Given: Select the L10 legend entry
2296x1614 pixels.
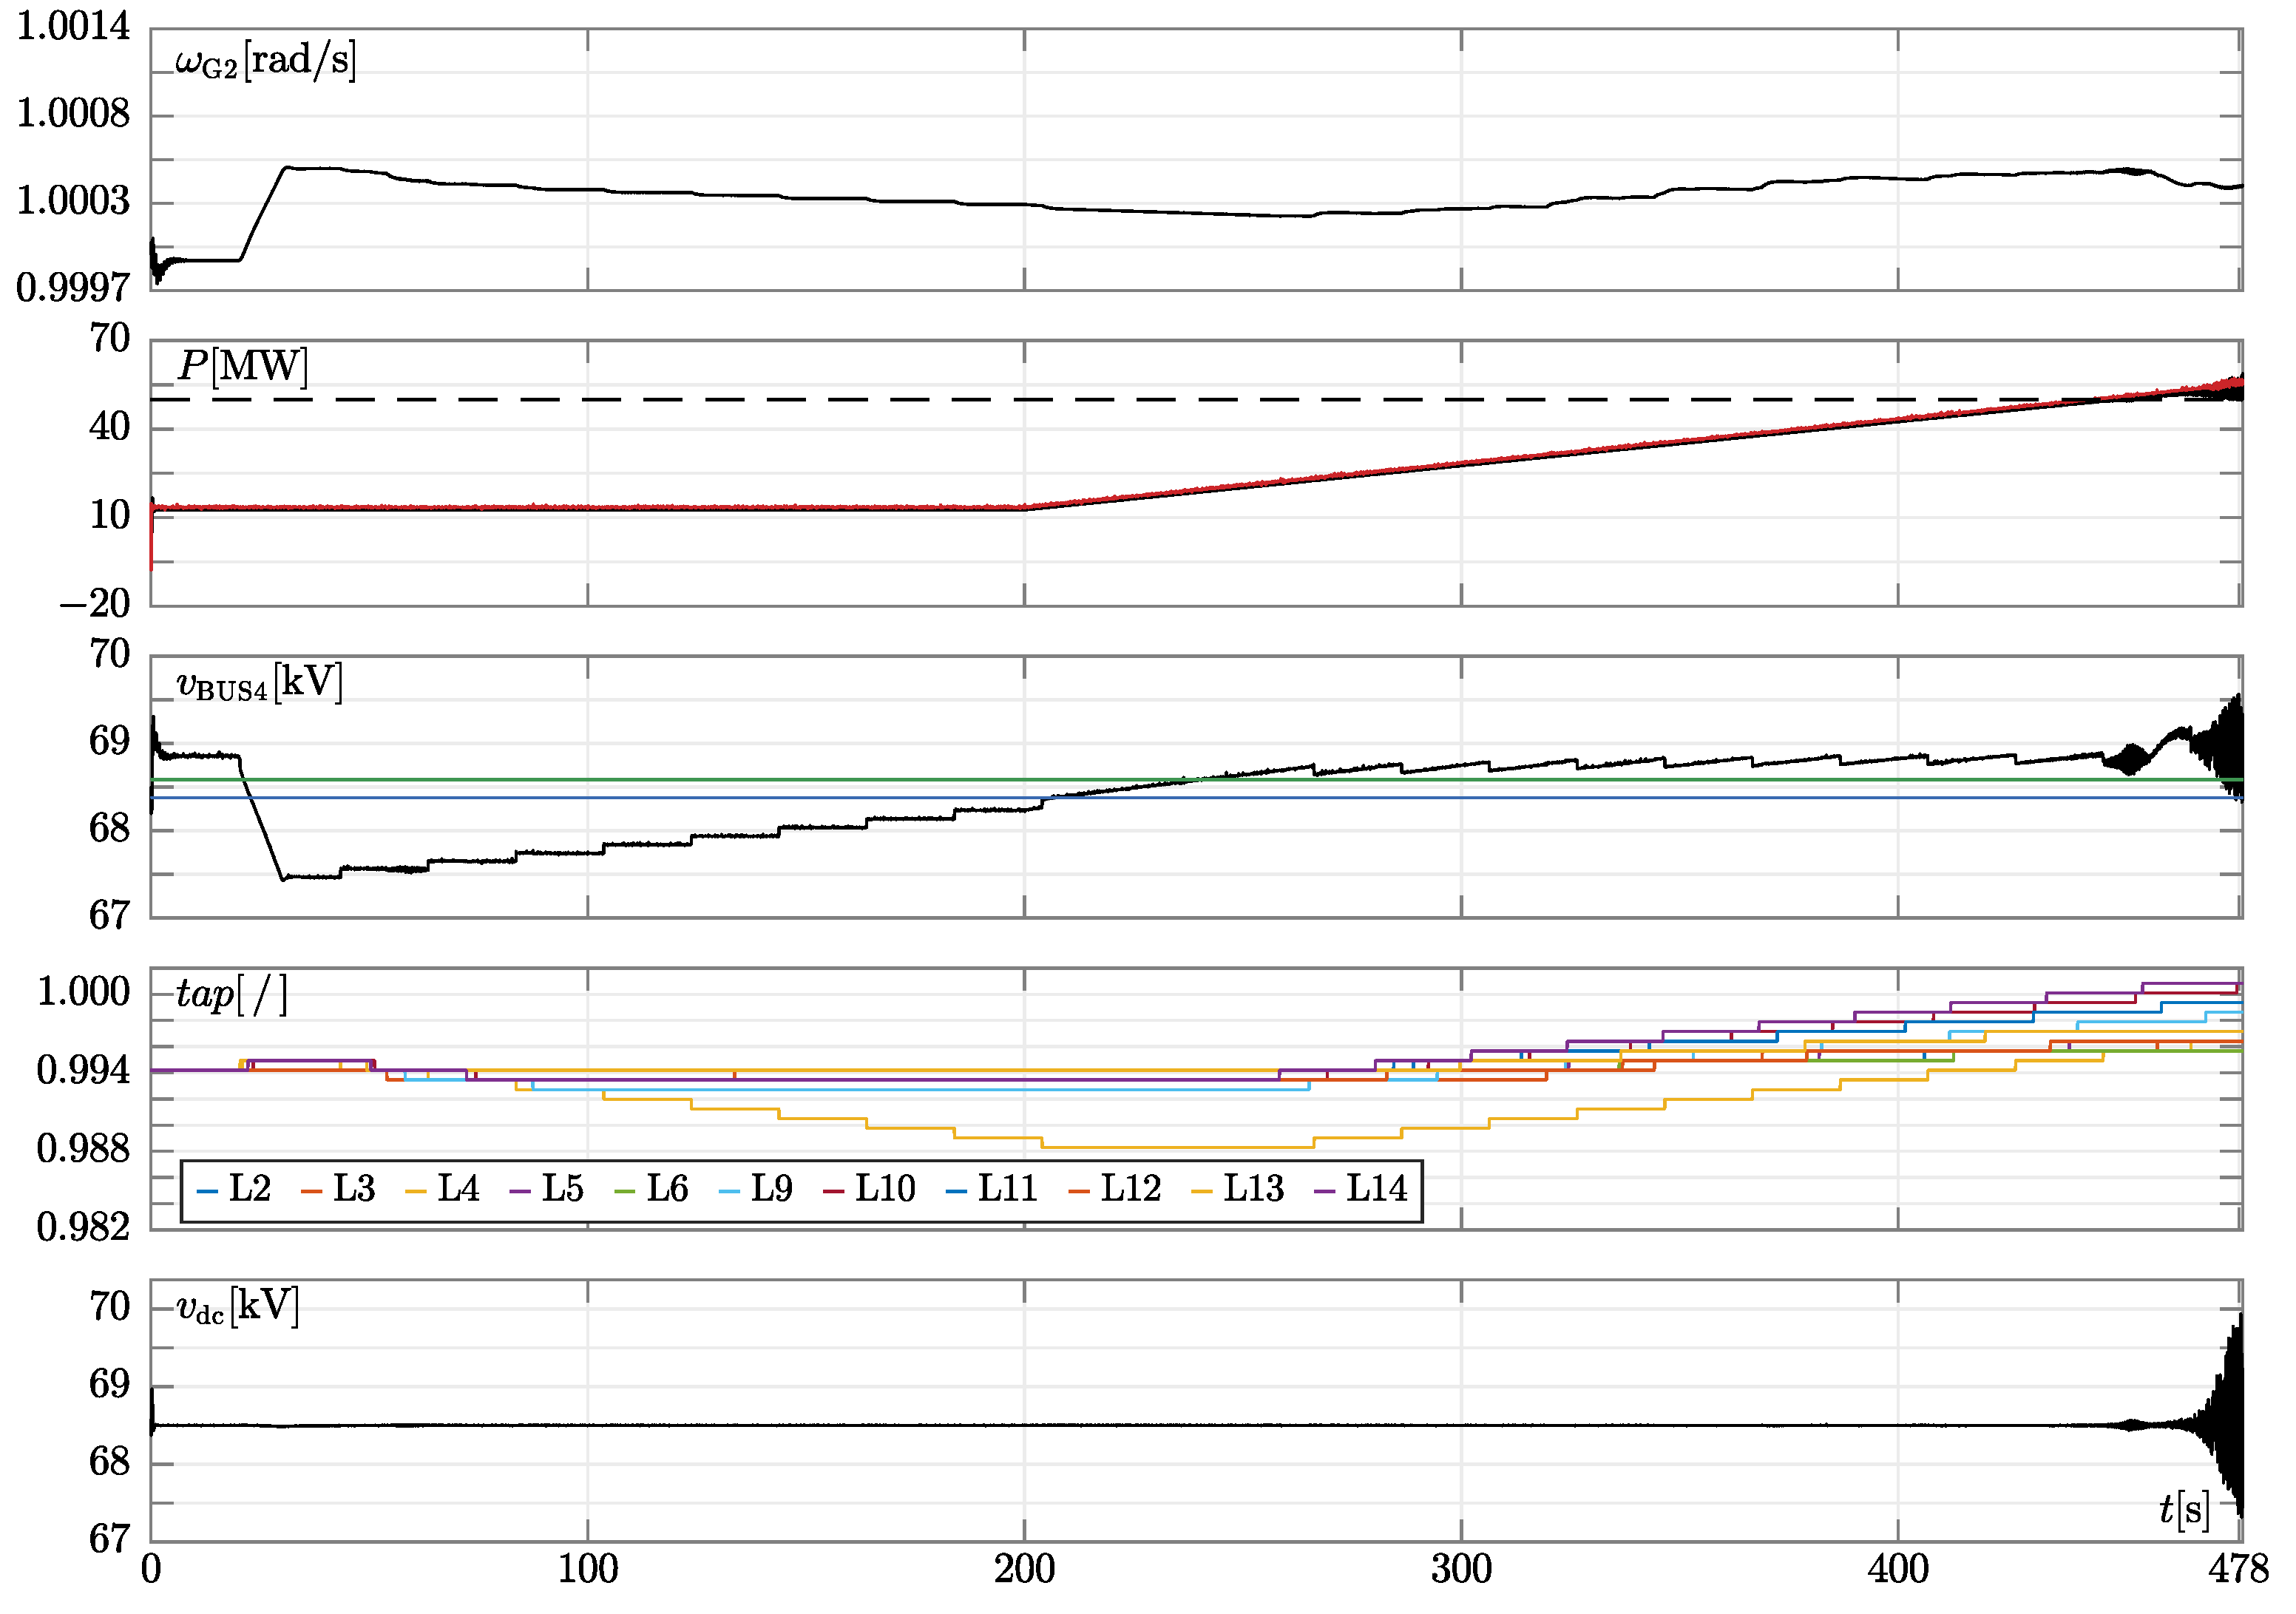Looking at the screenshot, I should tap(885, 1188).
